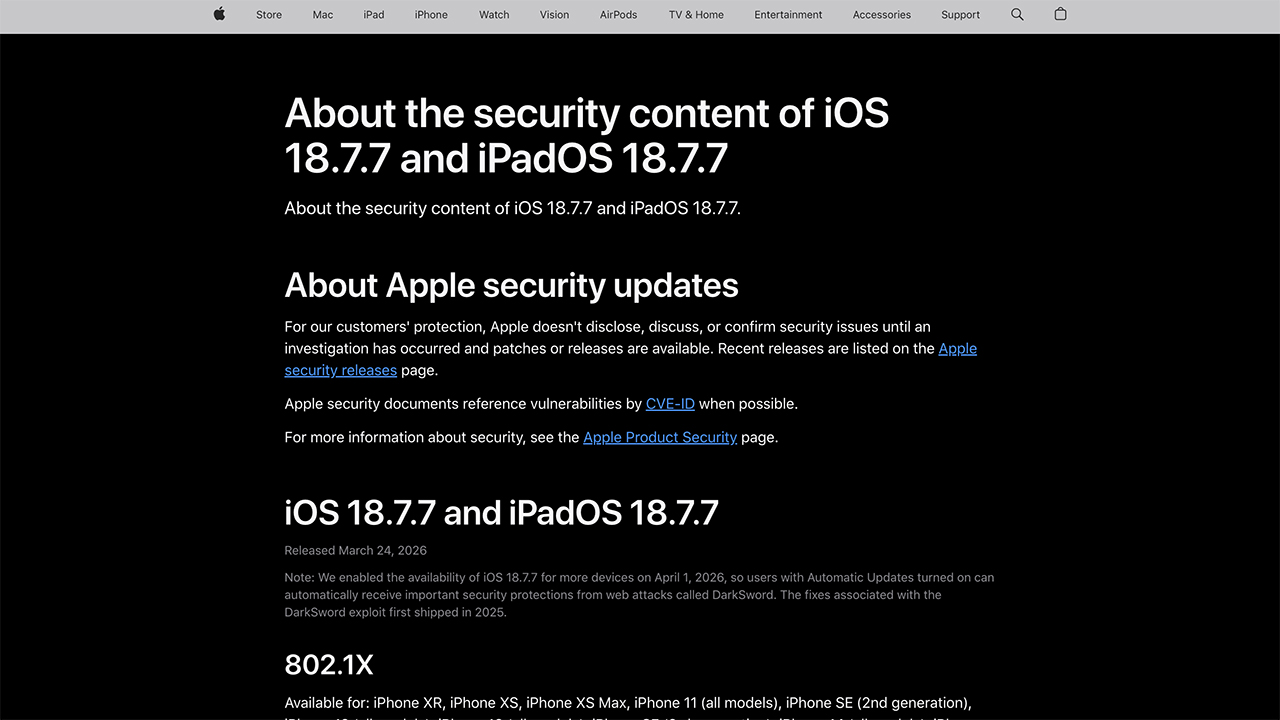
Task: Open the Accessories page
Action: pyautogui.click(x=881, y=15)
